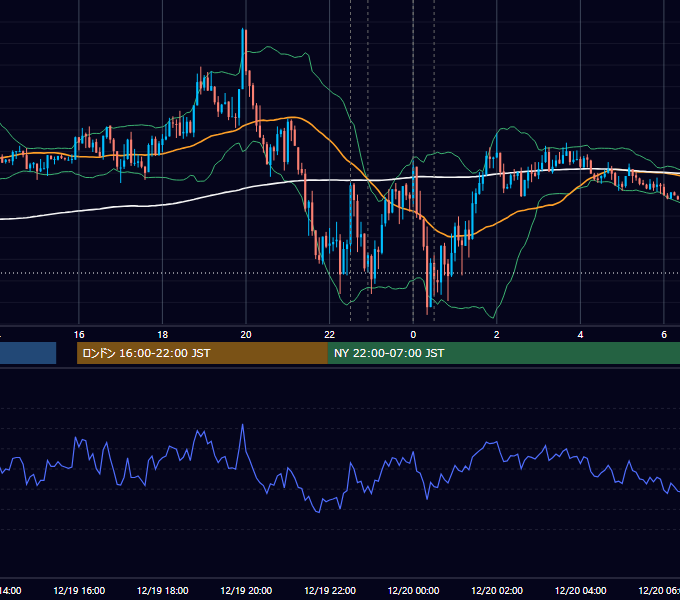Click the hour 6 axis label
Screen dimensions: 680x600
(664, 335)
